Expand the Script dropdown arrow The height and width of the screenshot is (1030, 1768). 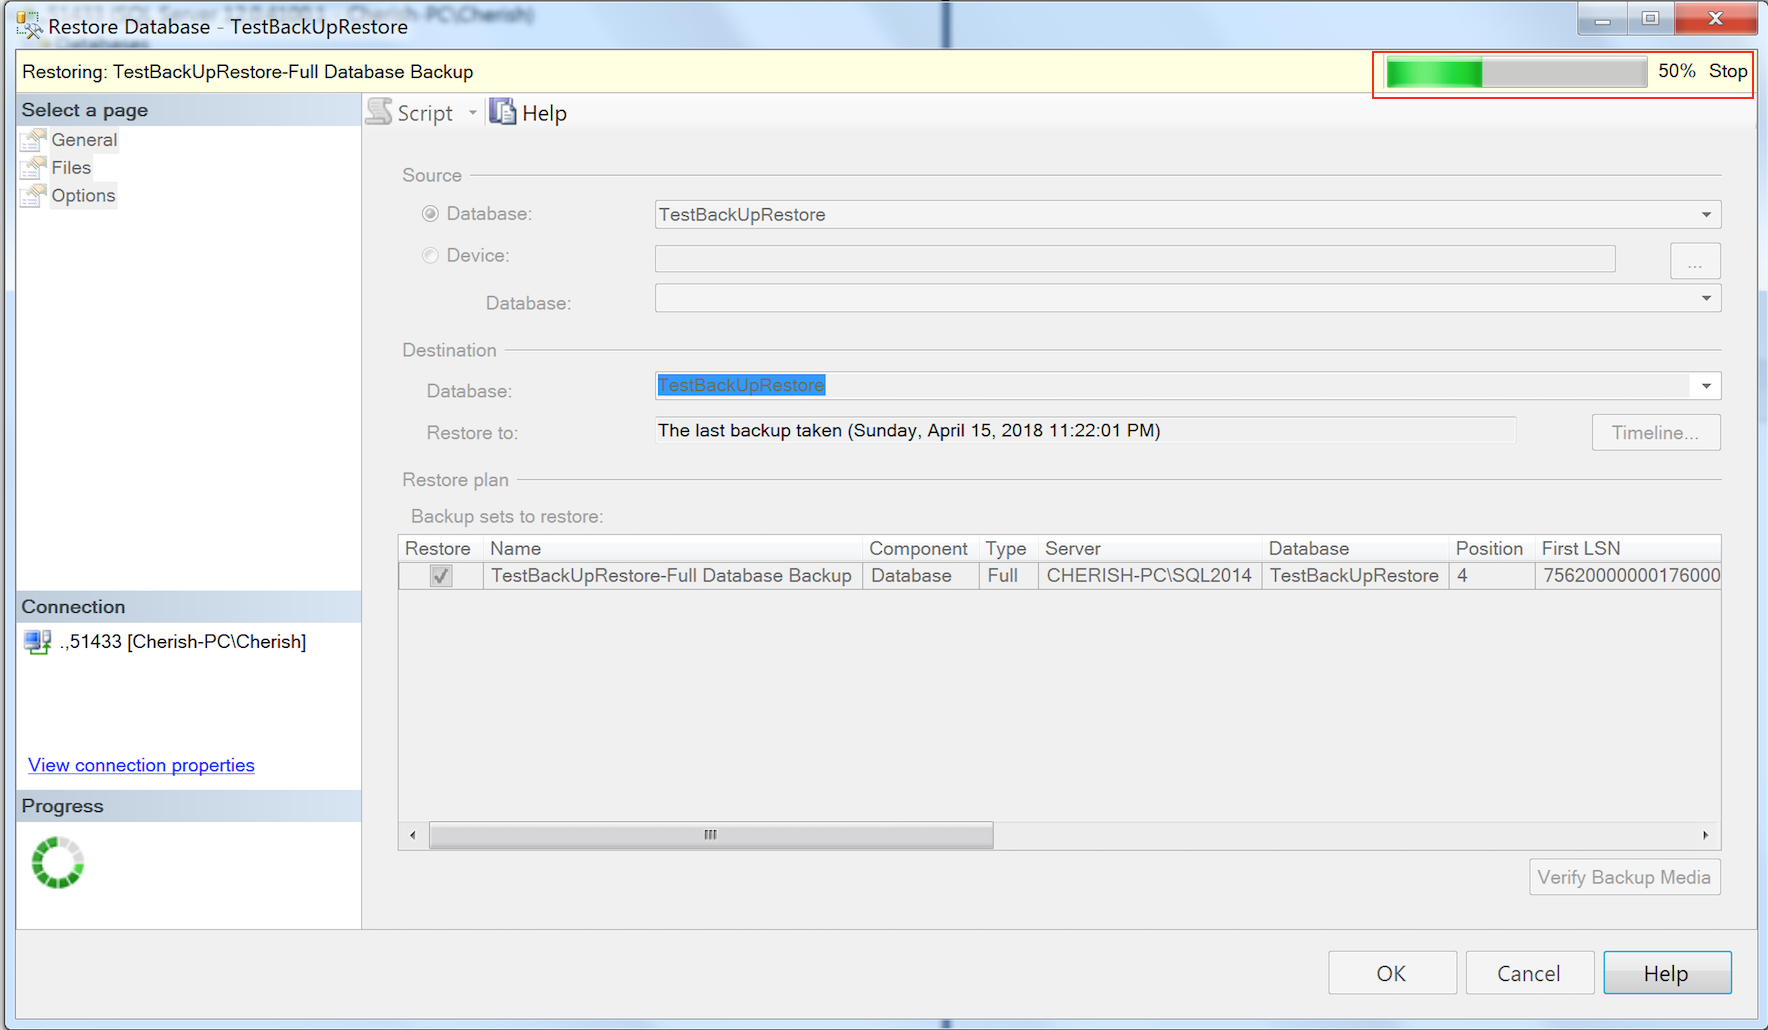(x=473, y=113)
